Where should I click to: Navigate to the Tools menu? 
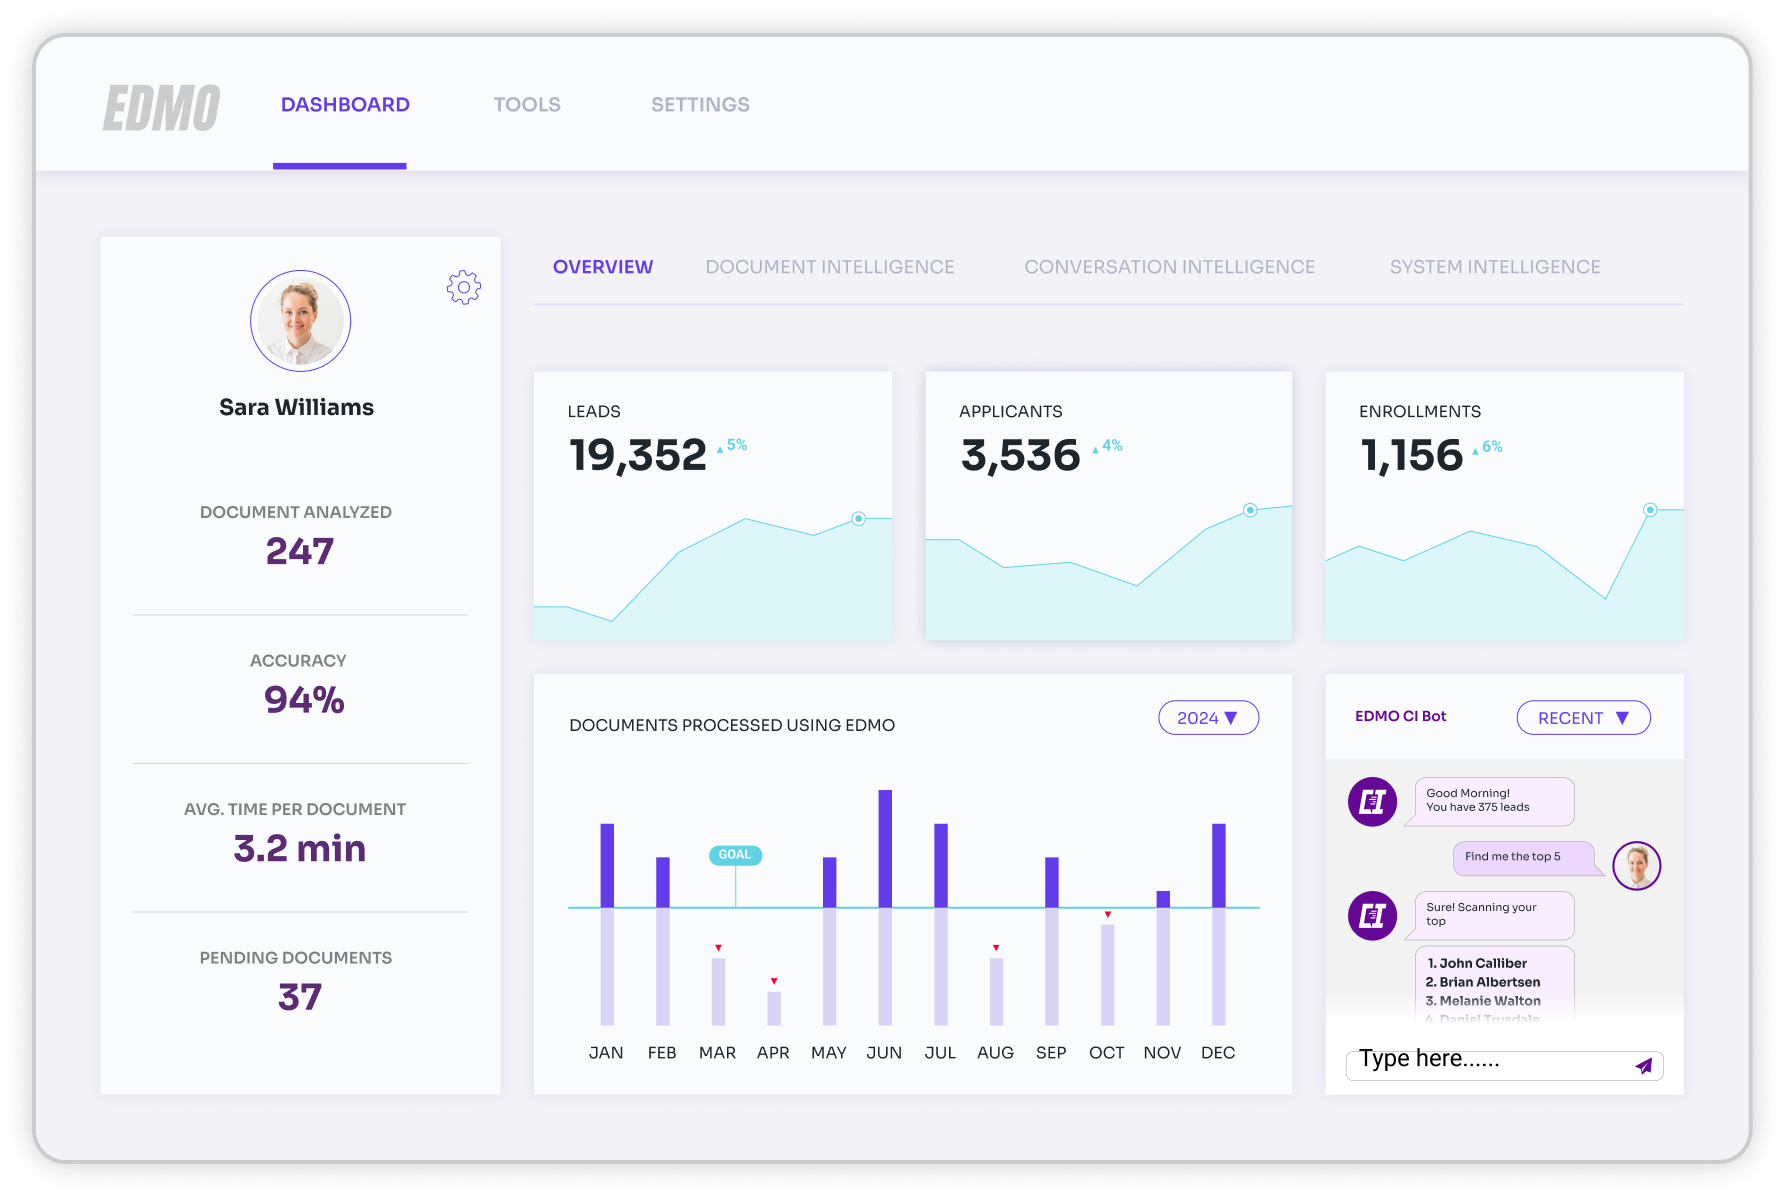[x=526, y=104]
